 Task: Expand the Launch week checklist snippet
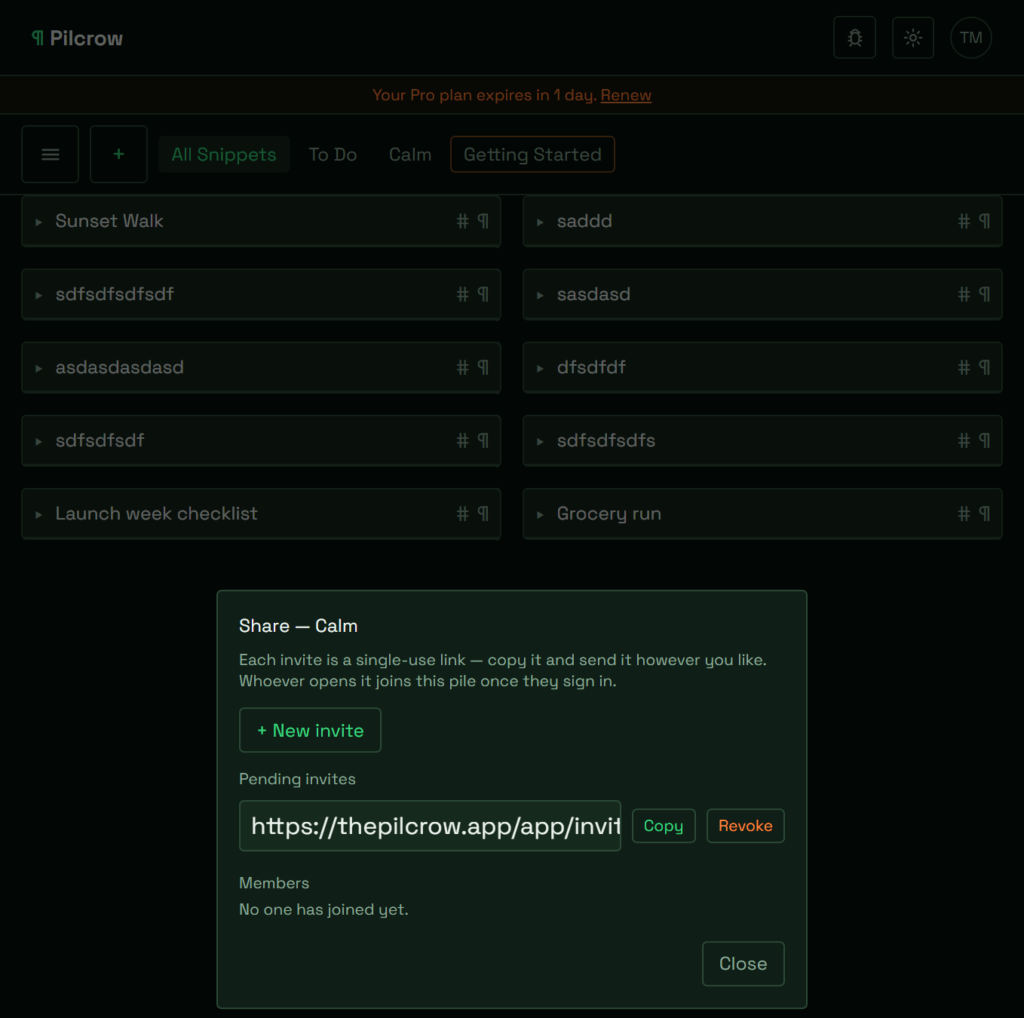(x=39, y=515)
